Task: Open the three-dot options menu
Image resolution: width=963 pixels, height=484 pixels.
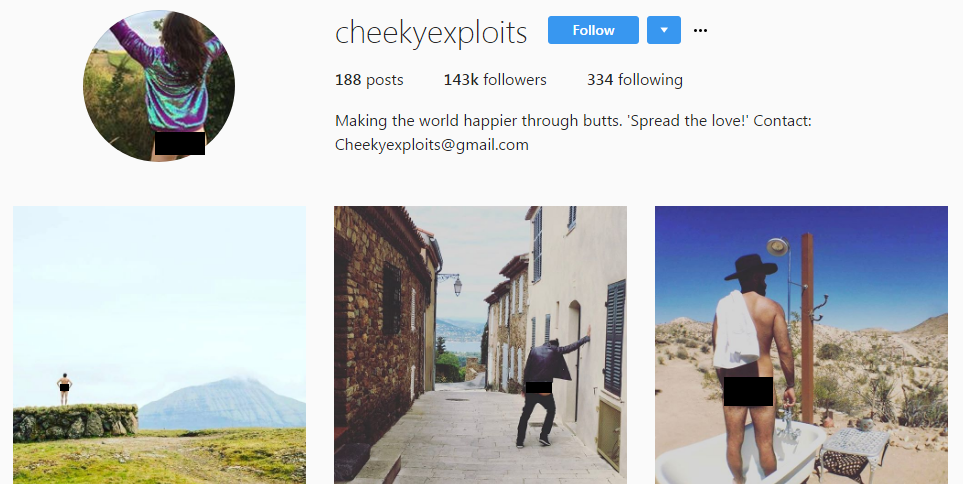Action: (700, 31)
